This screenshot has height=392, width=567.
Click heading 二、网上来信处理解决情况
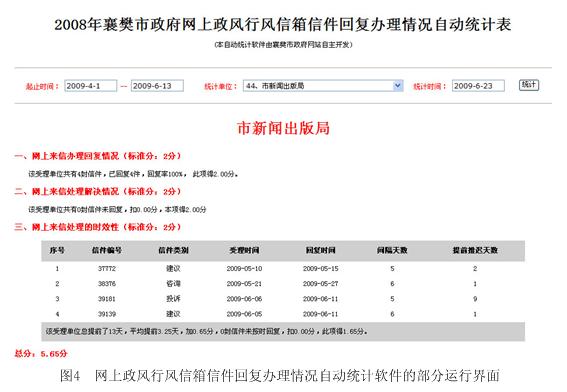[98, 192]
